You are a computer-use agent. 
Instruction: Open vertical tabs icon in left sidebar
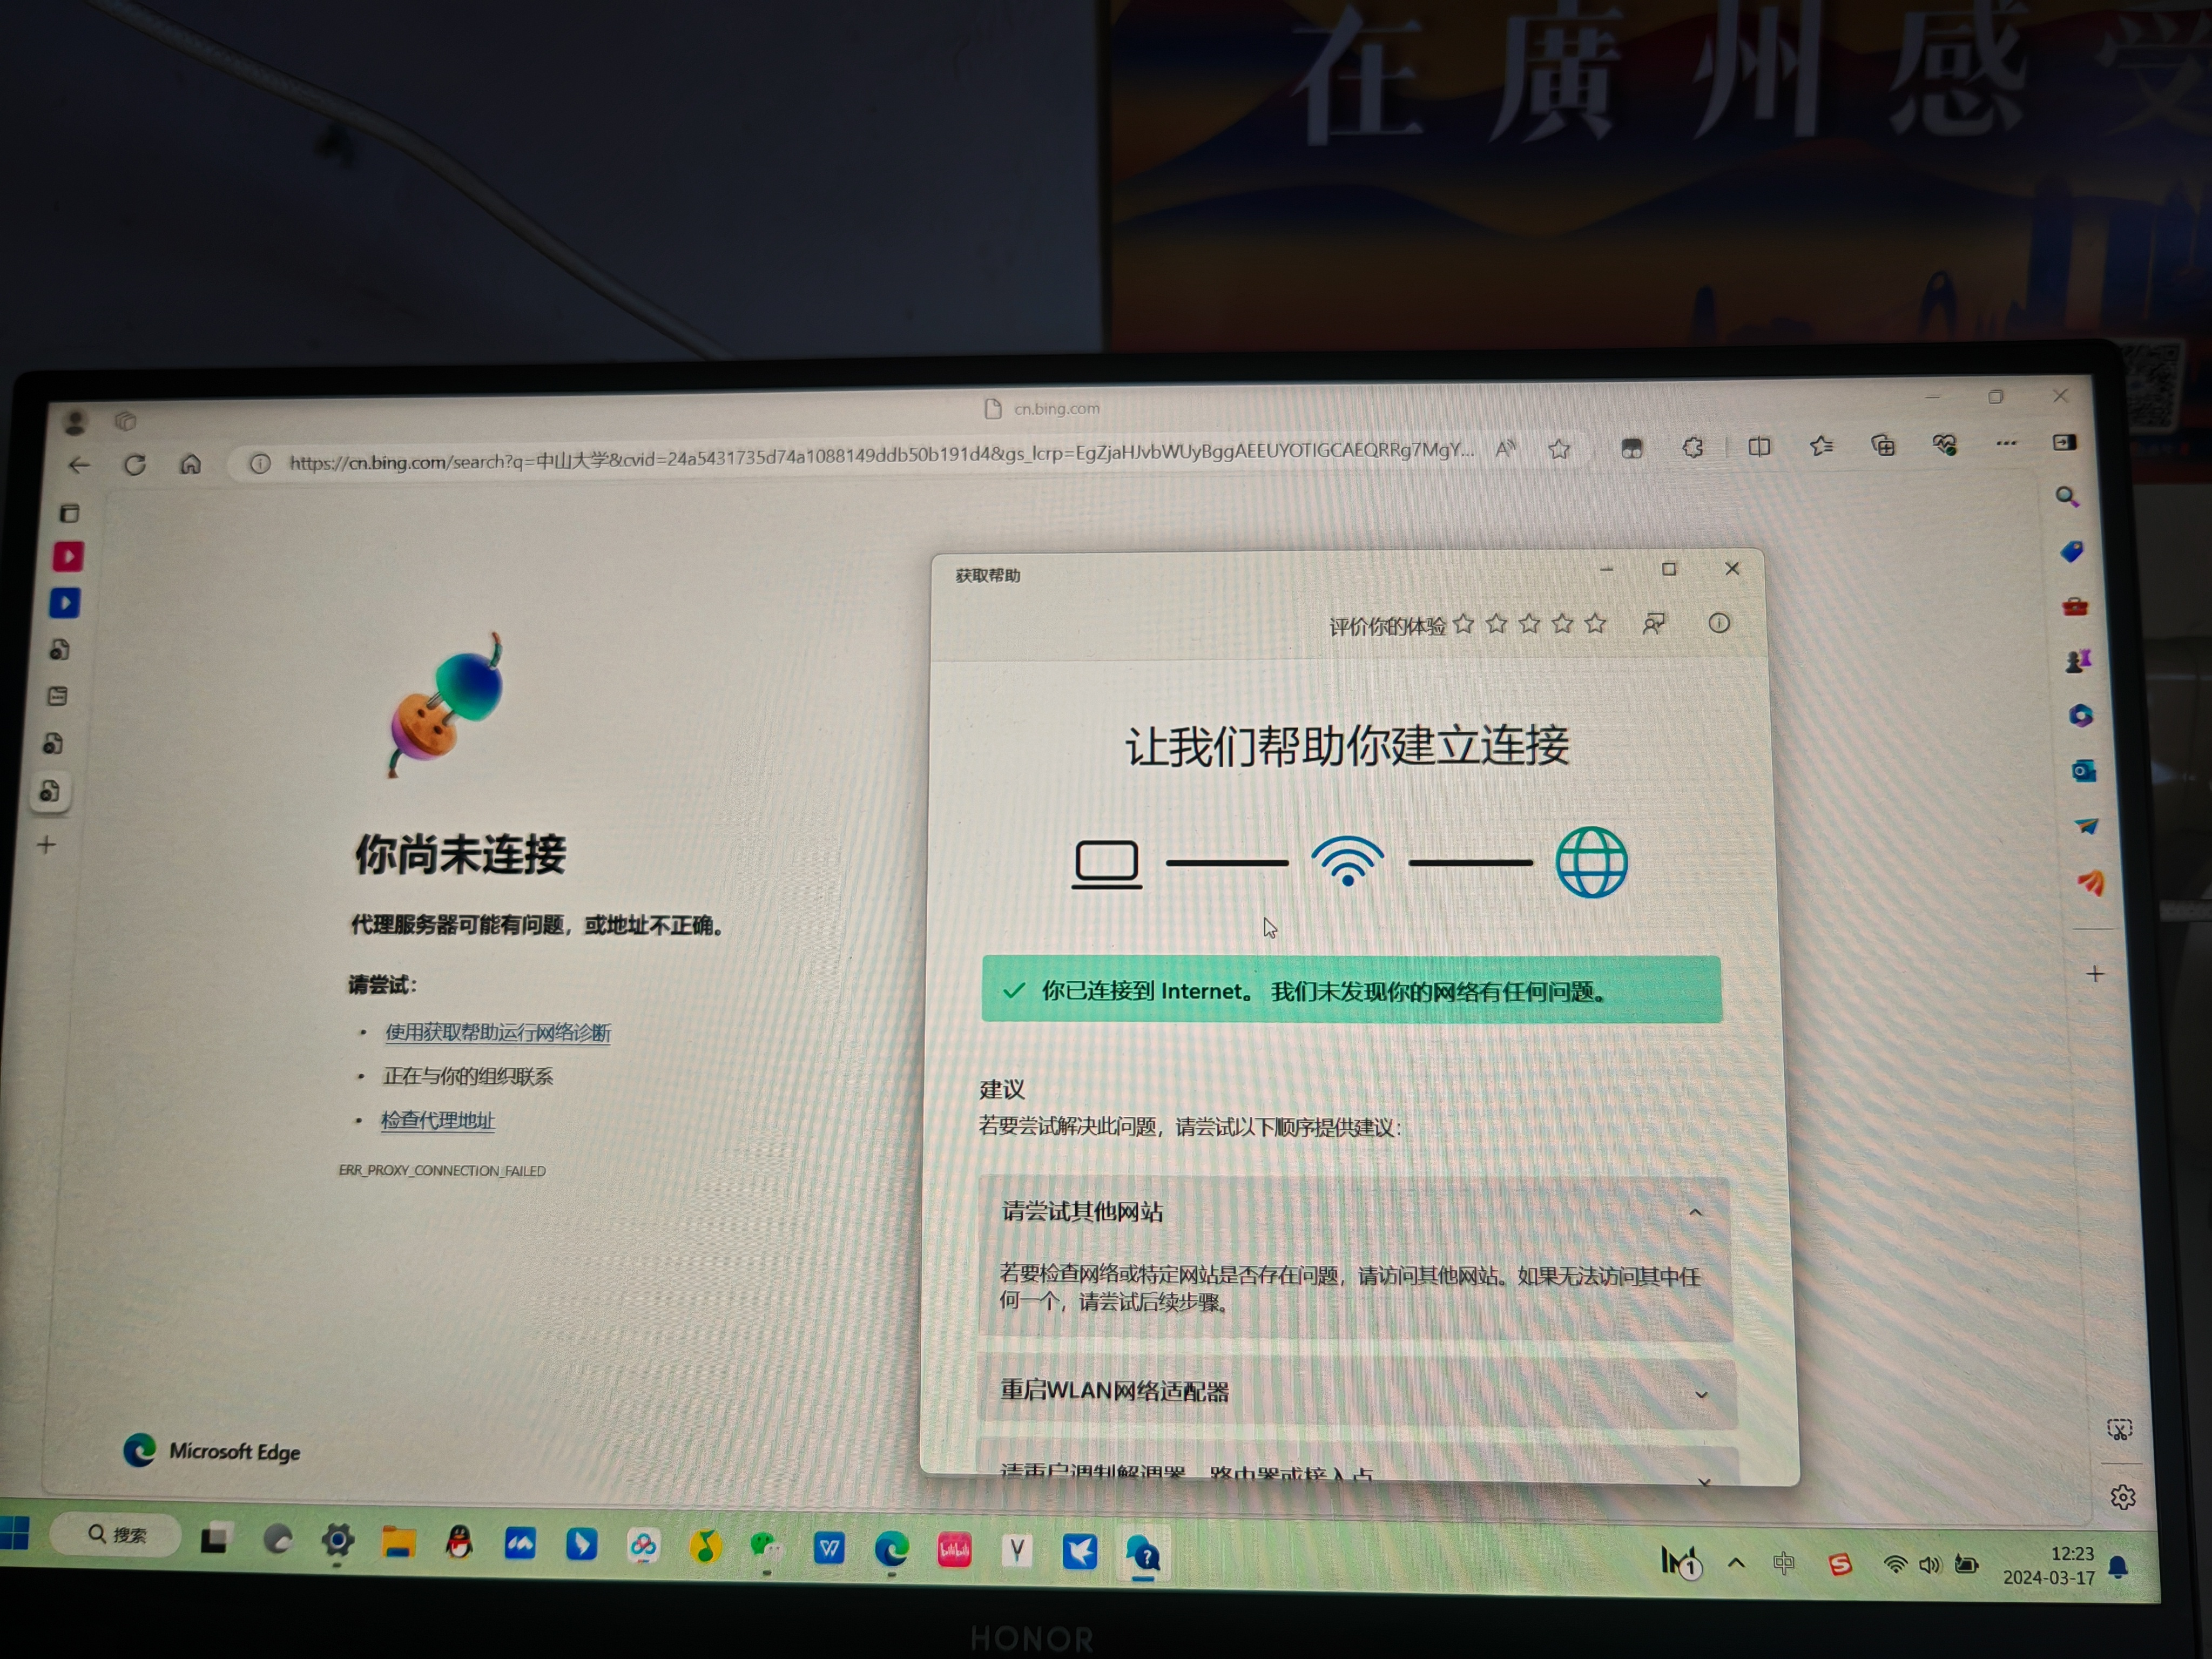pyautogui.click(x=69, y=514)
